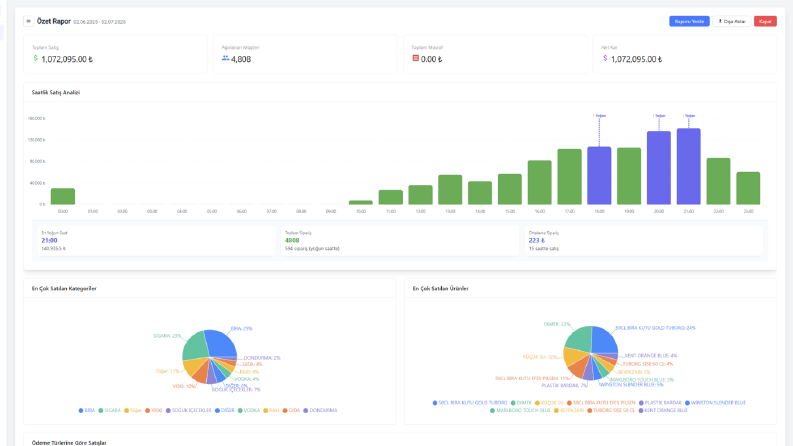Click the Net Kar amount 1,072,095.00 ₺
This screenshot has width=793, height=446.
(x=636, y=59)
